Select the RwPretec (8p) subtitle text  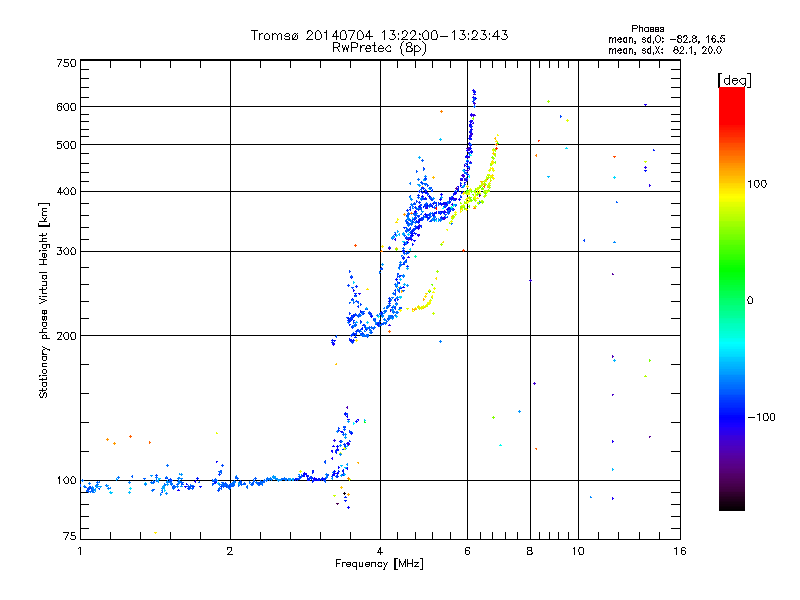click(379, 47)
